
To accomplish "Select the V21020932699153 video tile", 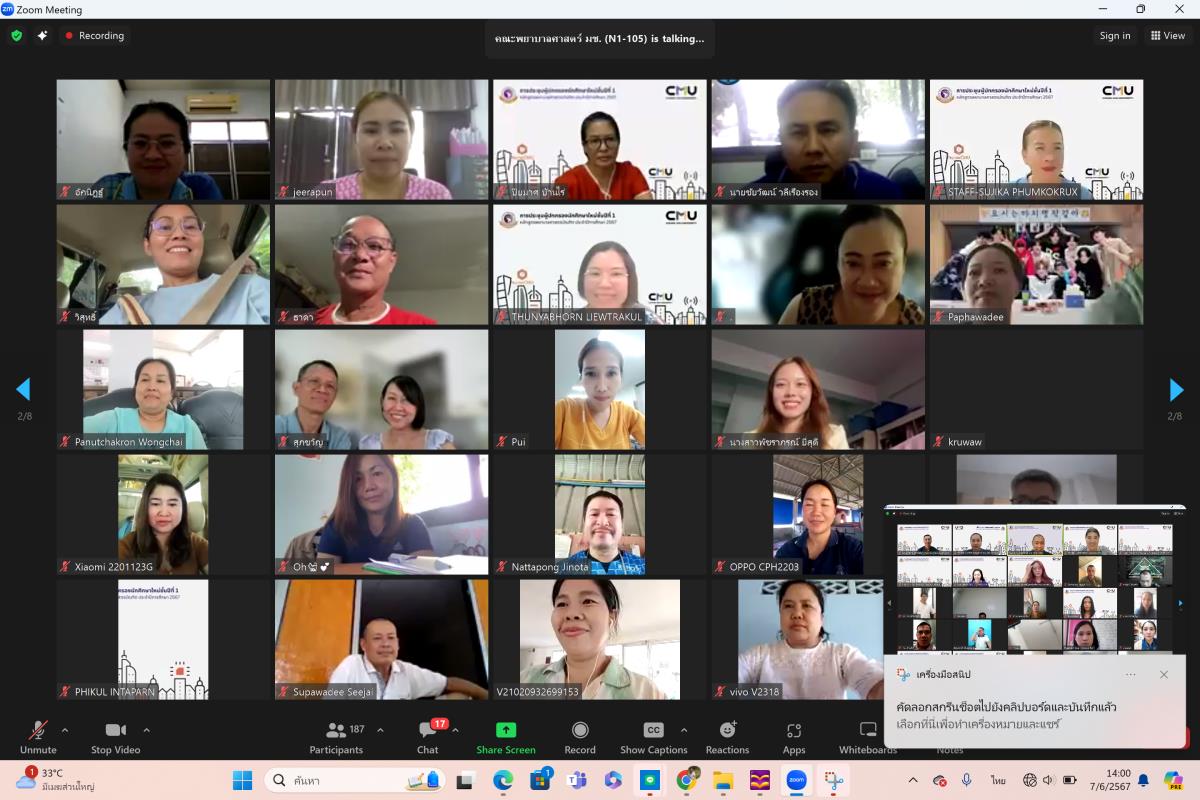I will click(600, 640).
